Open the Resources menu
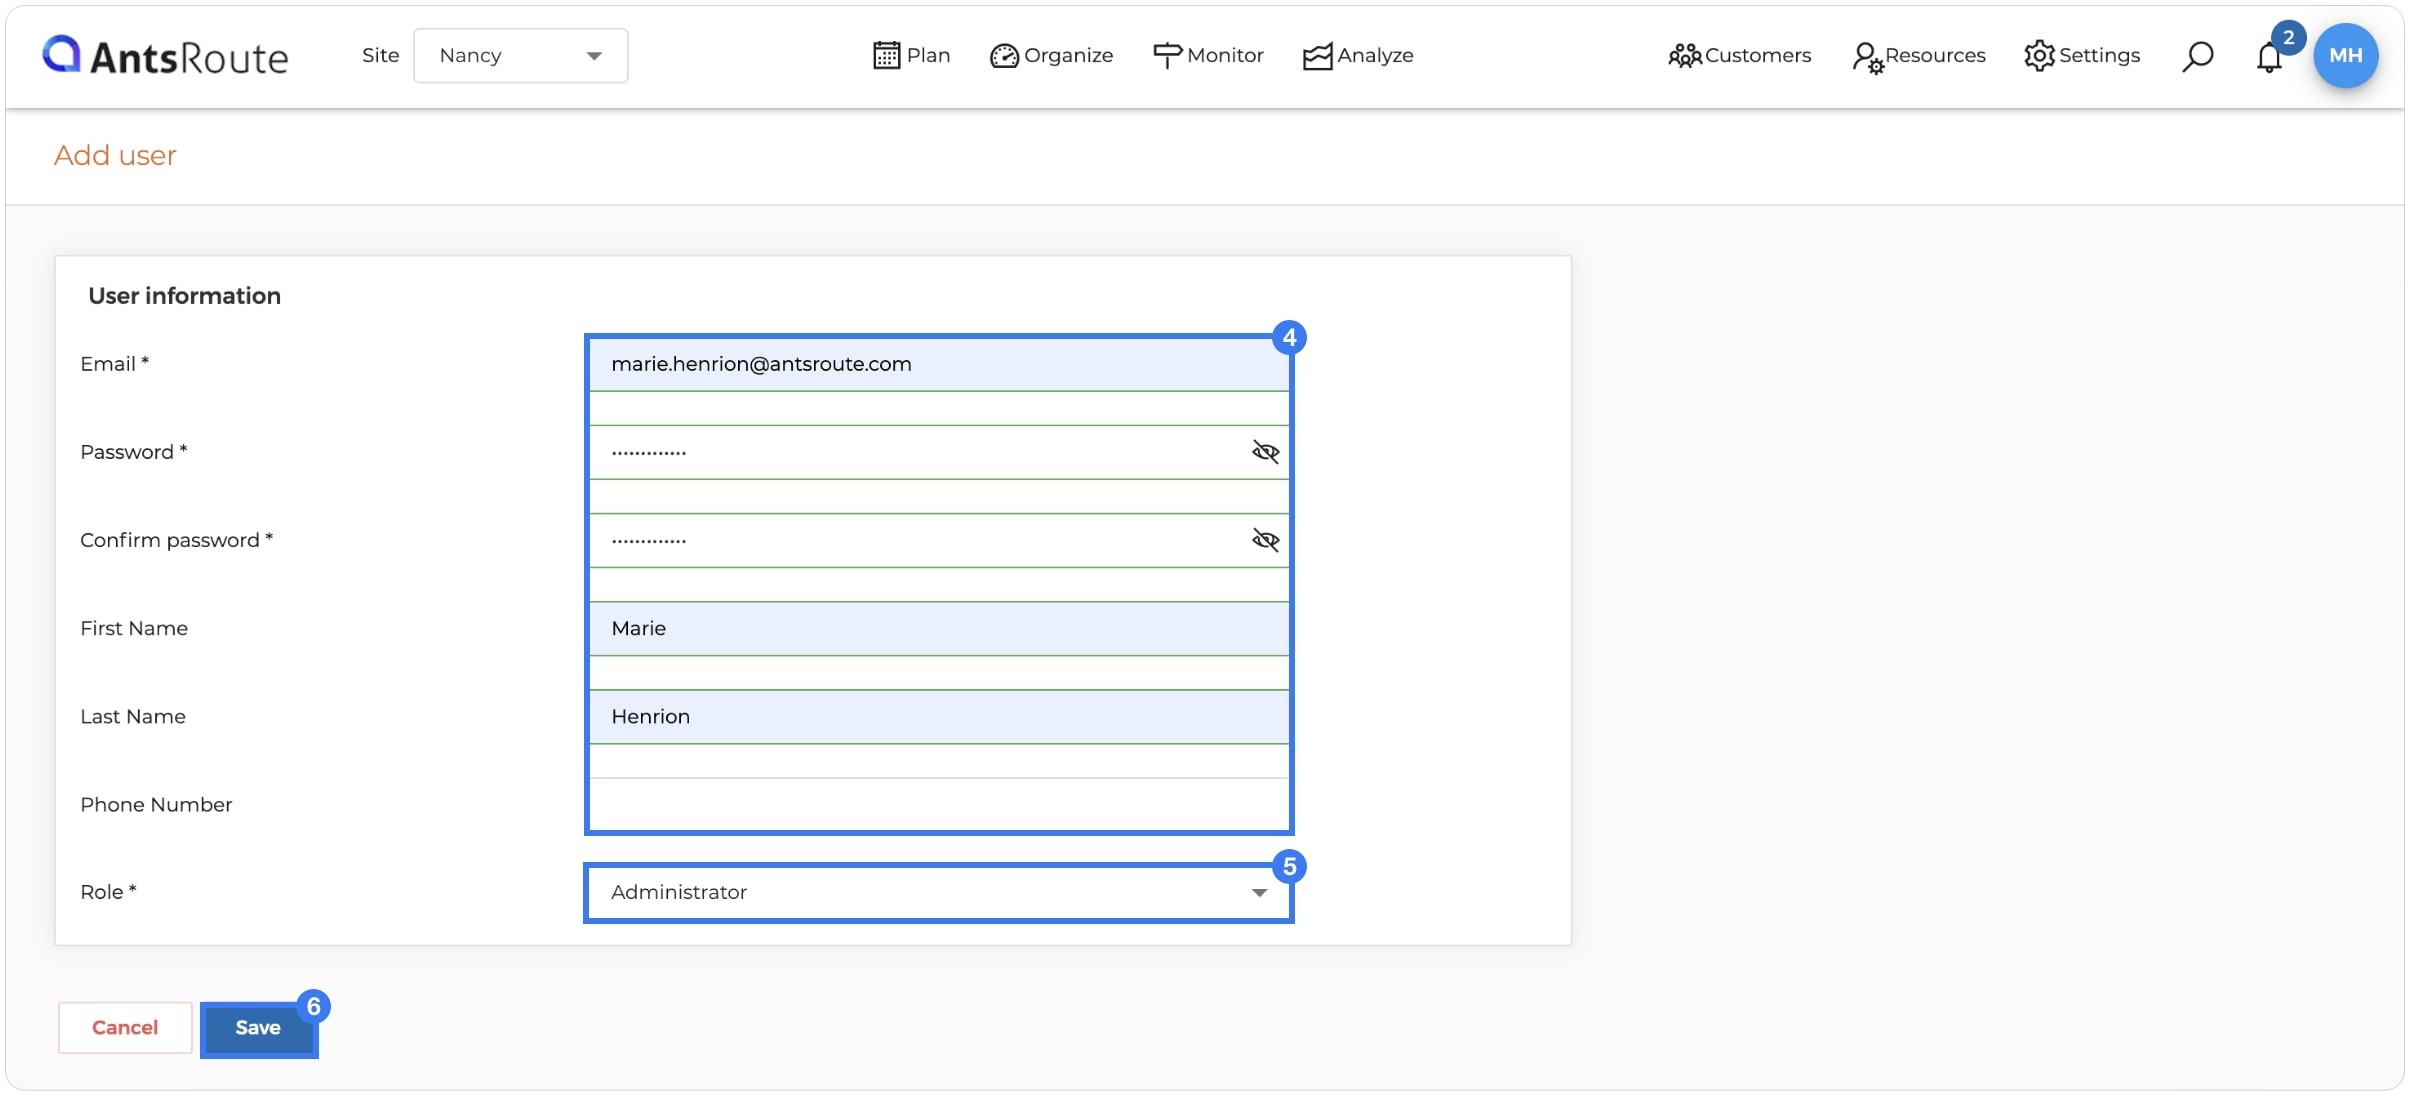This screenshot has width=2410, height=1094. 1918,56
